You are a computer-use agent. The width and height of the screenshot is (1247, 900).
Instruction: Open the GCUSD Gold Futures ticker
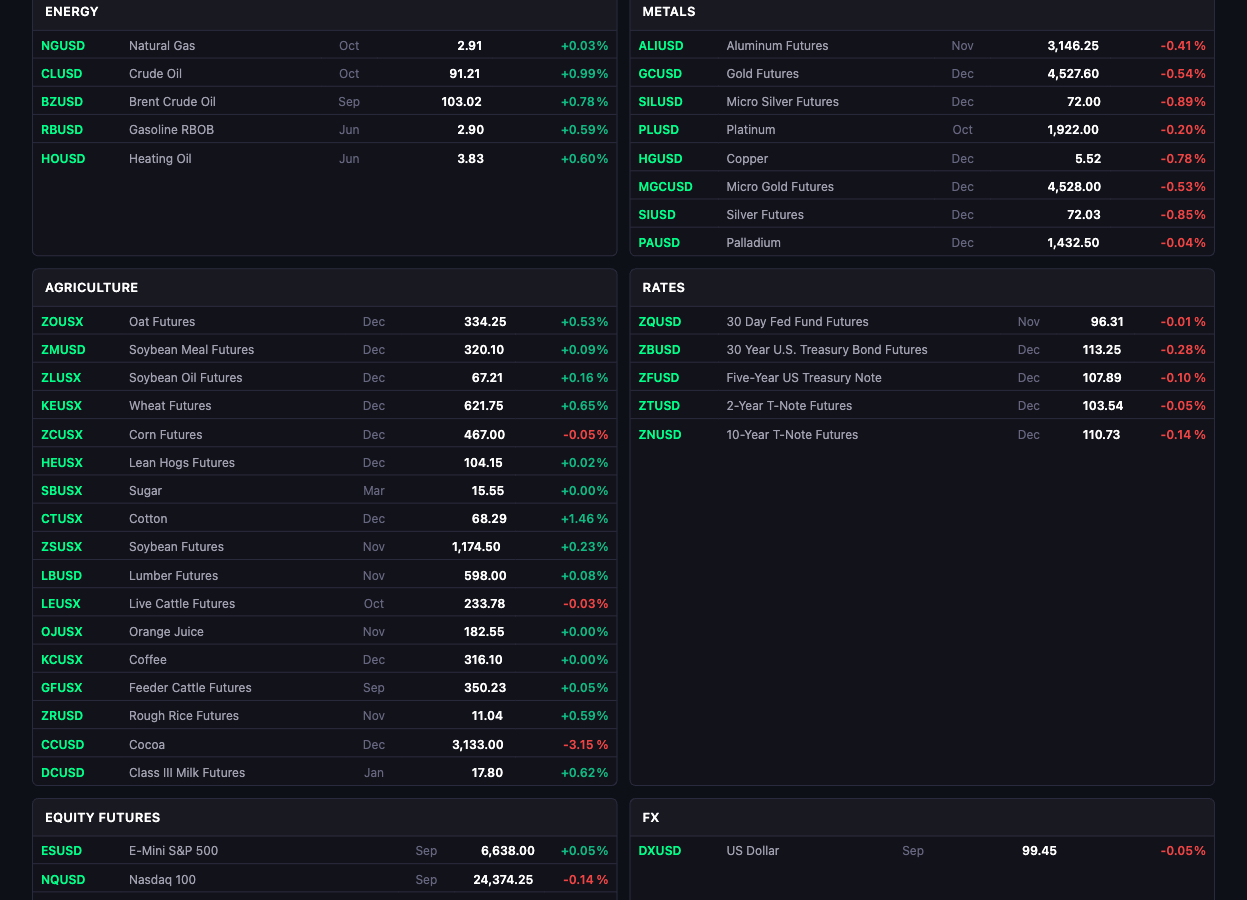[x=660, y=73]
